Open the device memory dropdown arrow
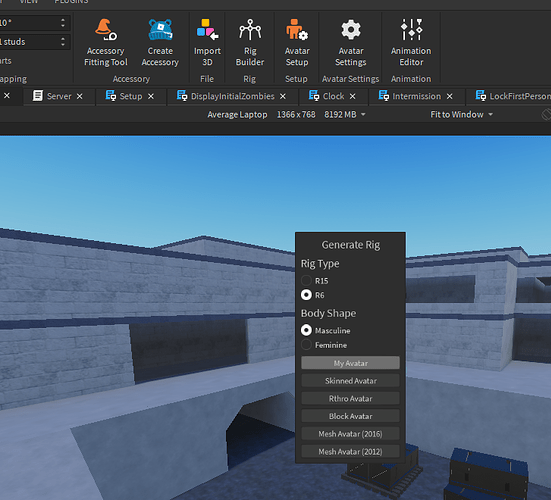 (x=363, y=115)
